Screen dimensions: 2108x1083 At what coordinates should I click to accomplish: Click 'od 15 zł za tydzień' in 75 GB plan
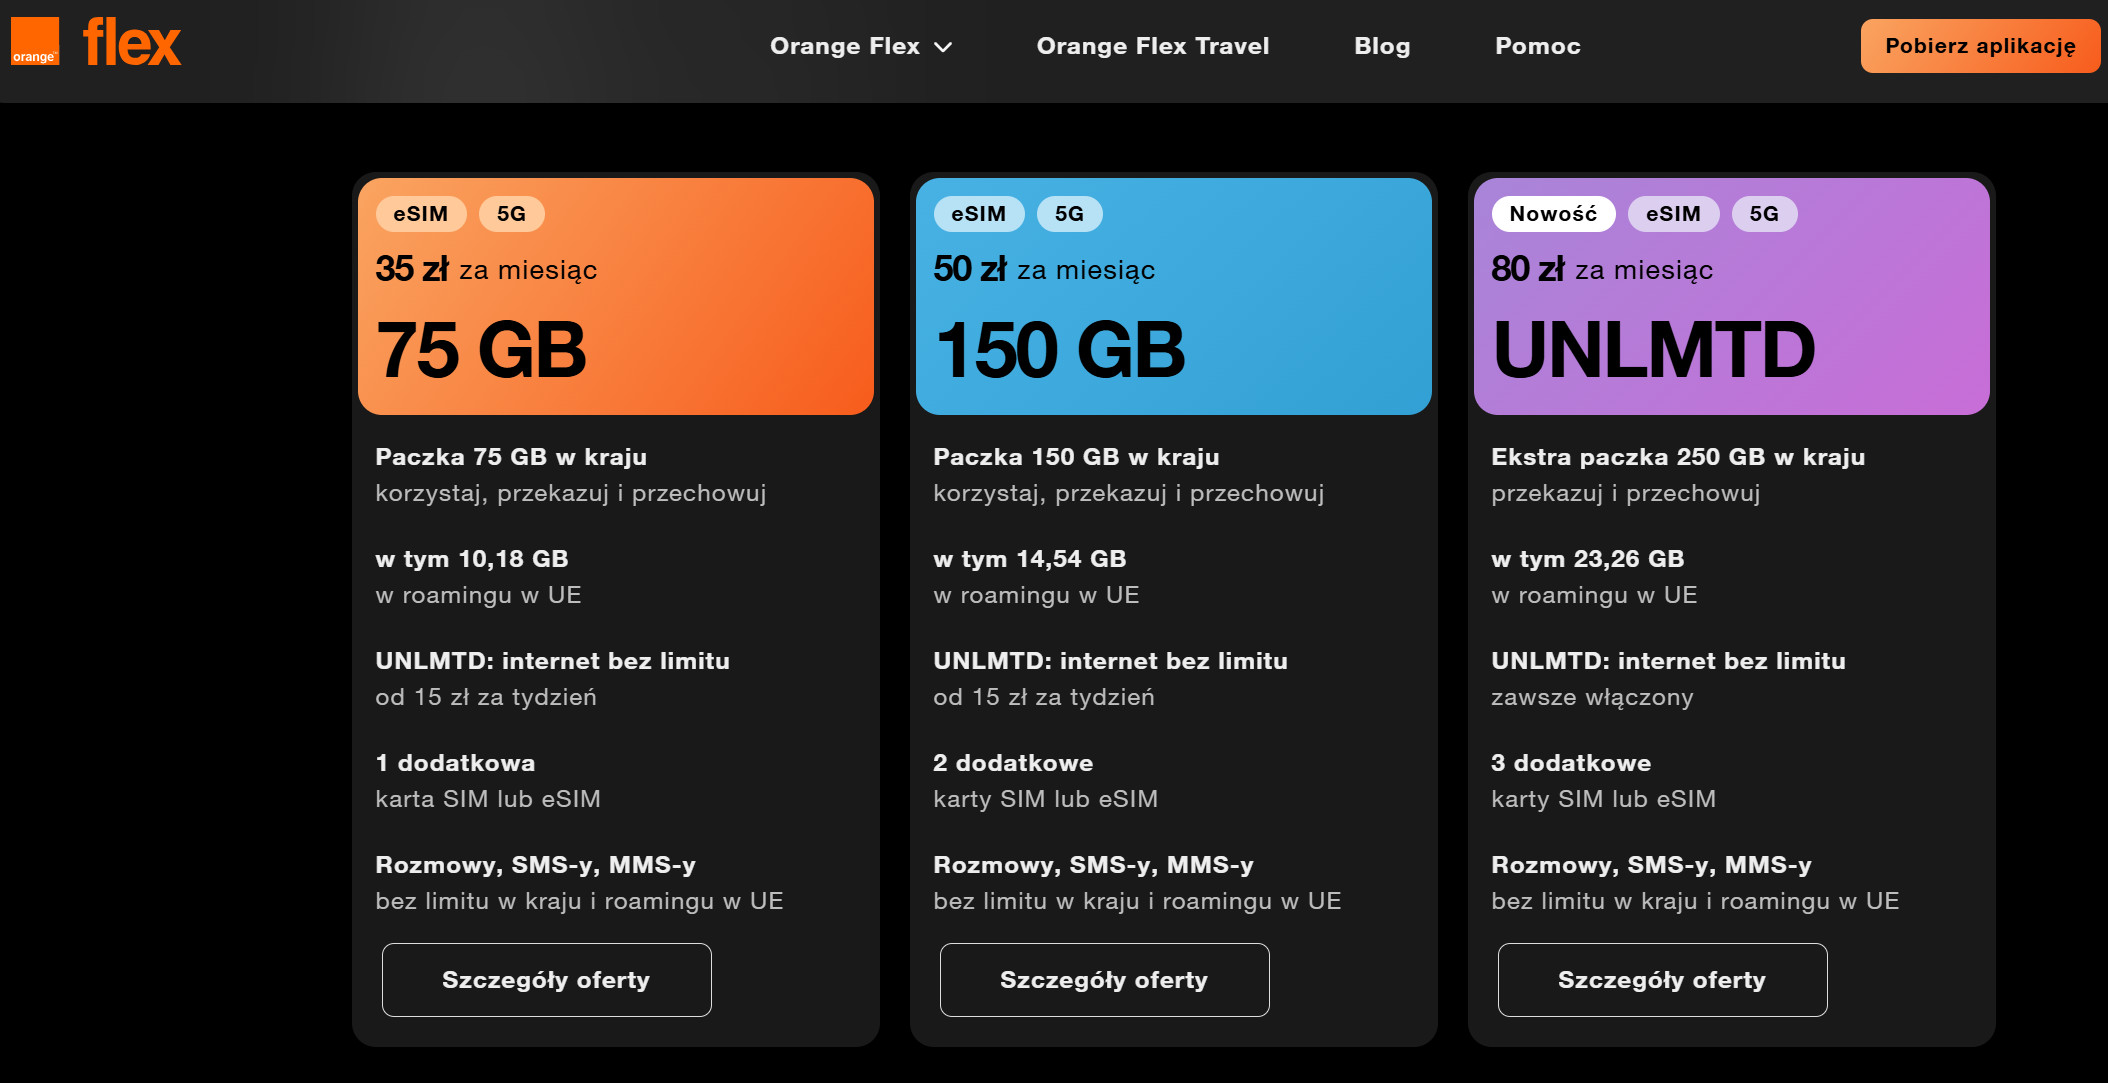click(x=486, y=697)
